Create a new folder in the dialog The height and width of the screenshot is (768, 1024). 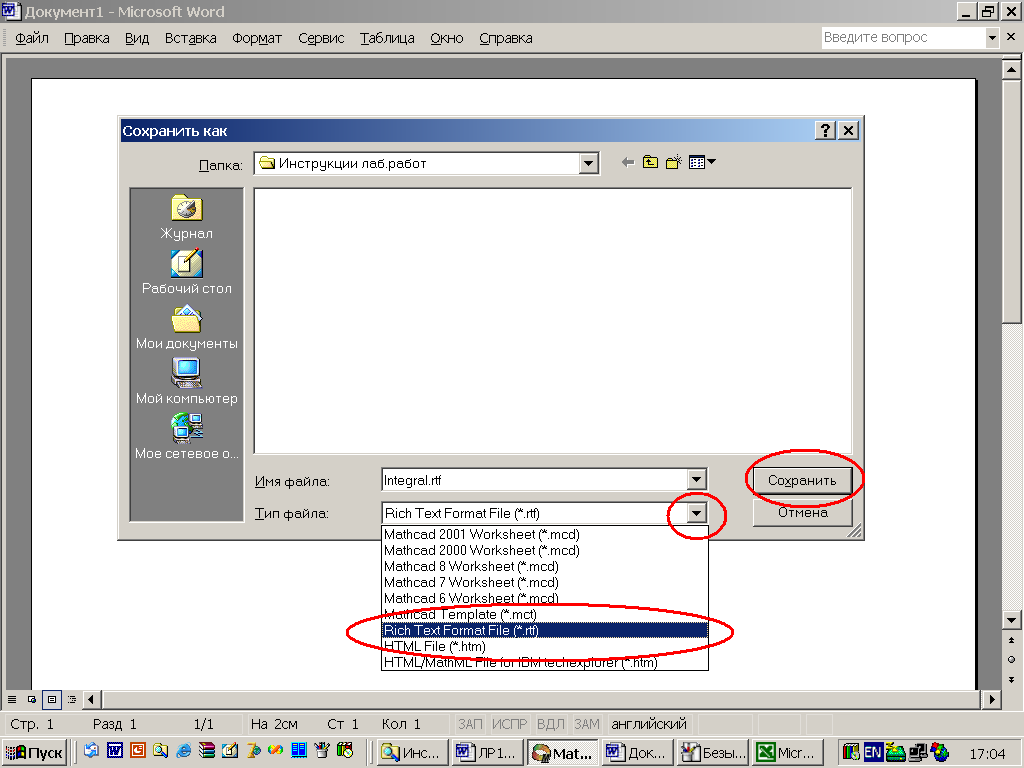(673, 163)
